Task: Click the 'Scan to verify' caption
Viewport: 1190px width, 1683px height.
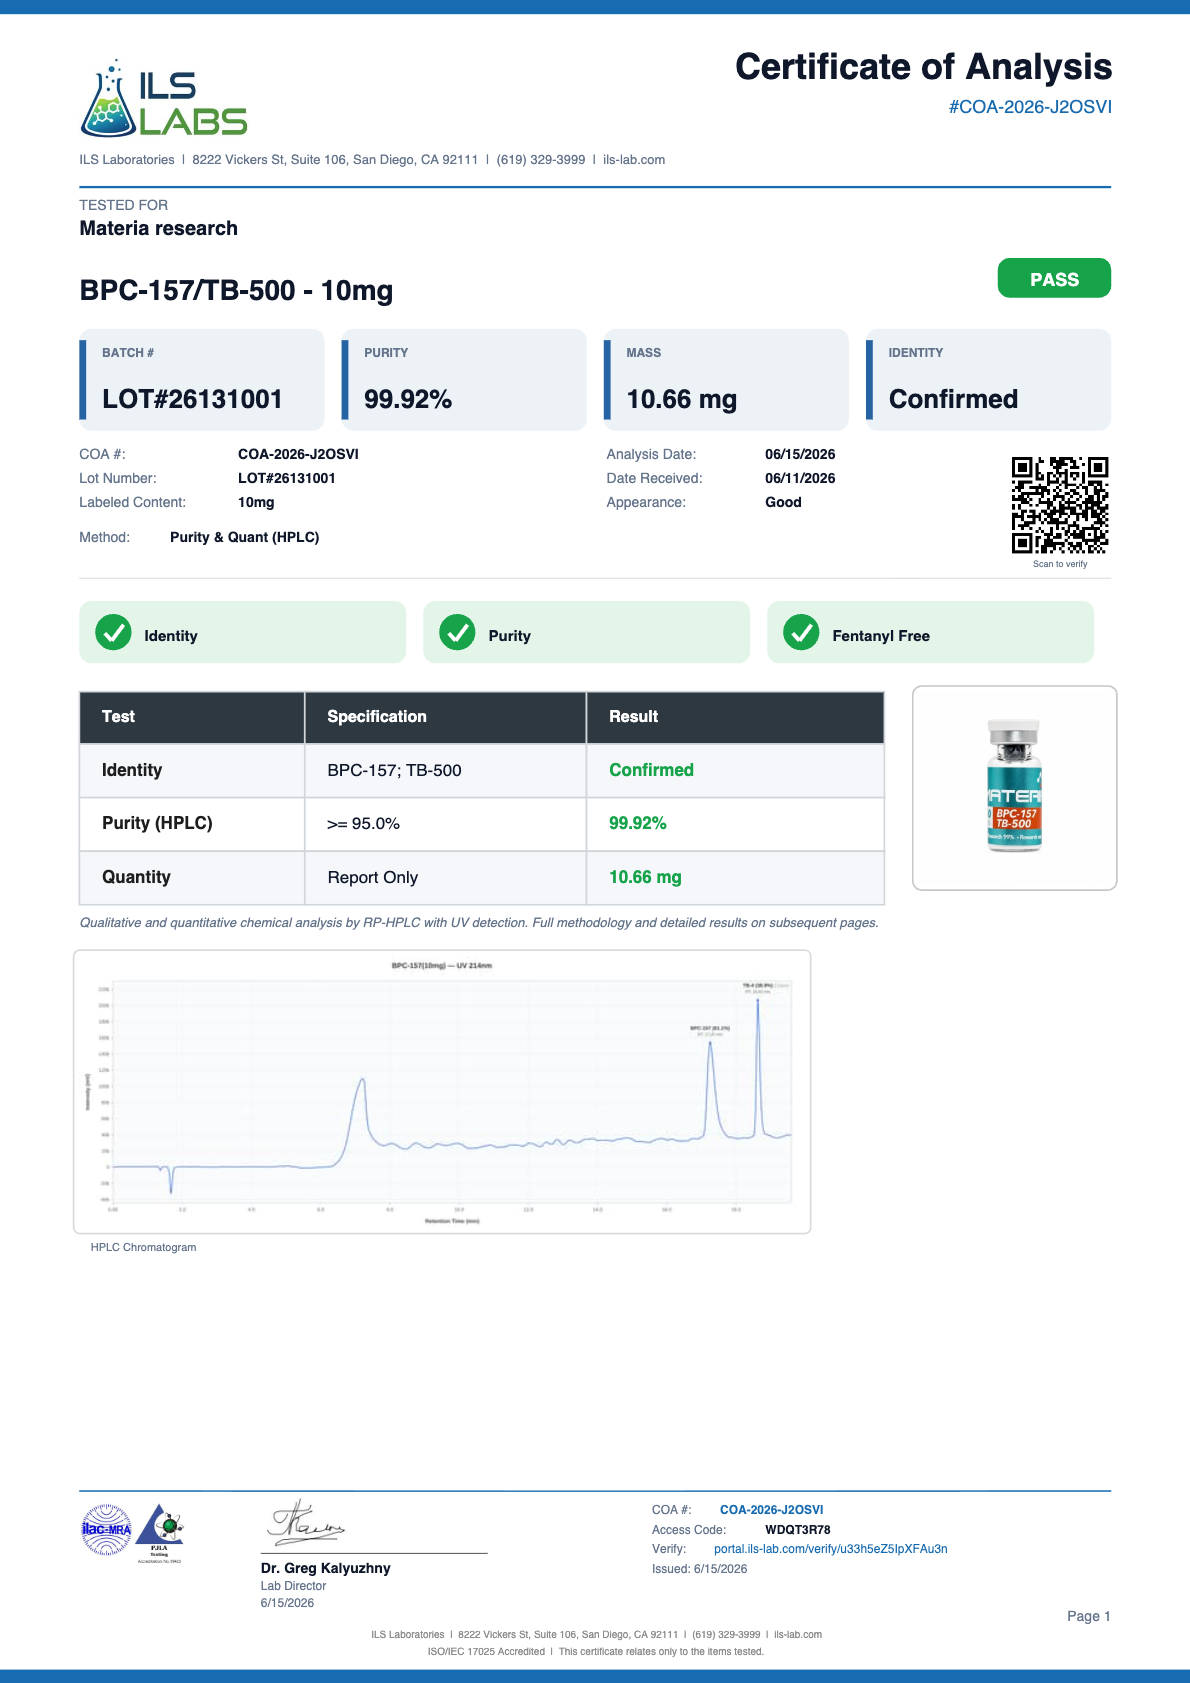Action: point(1060,564)
